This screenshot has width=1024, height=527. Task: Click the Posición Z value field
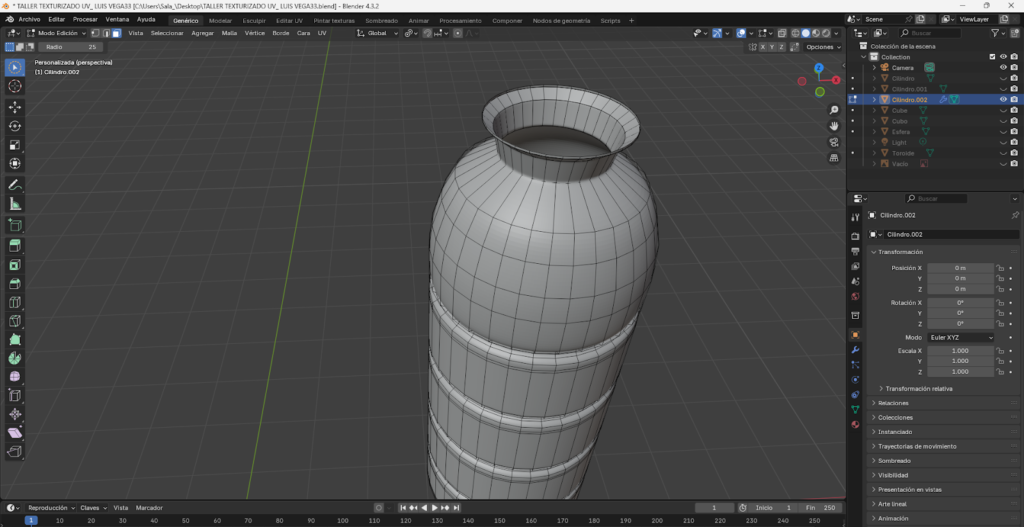click(x=960, y=289)
